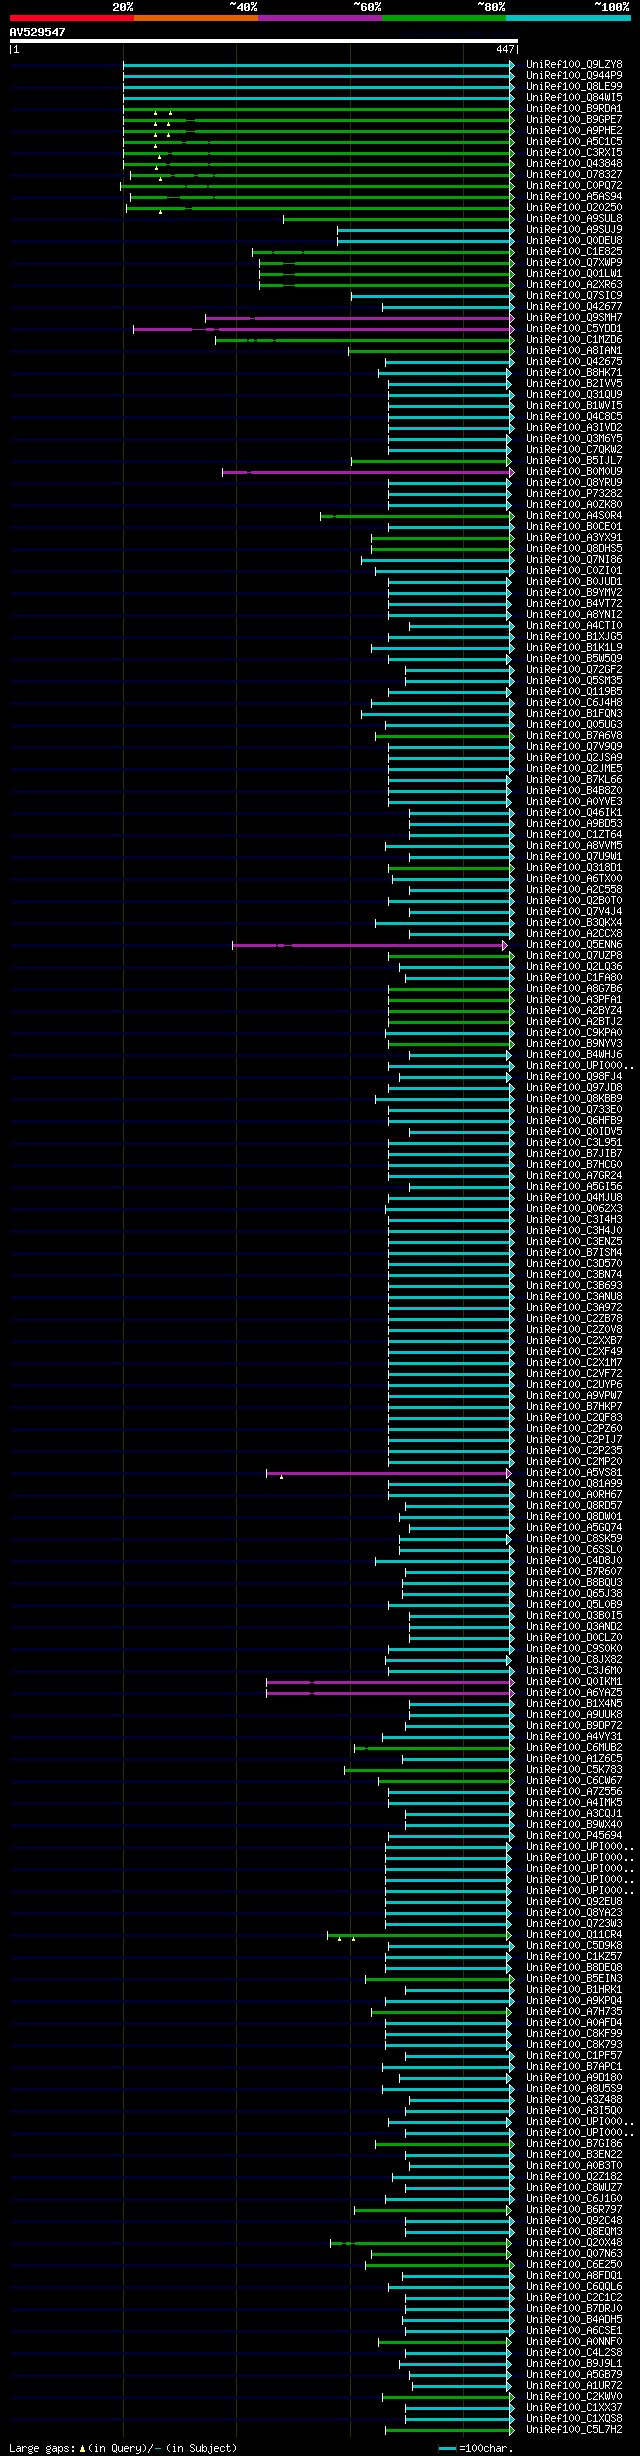Viewport: 640px width, 2456px height.
Task: Select the UniRef100_A9SUL8 label
Action: point(574,219)
